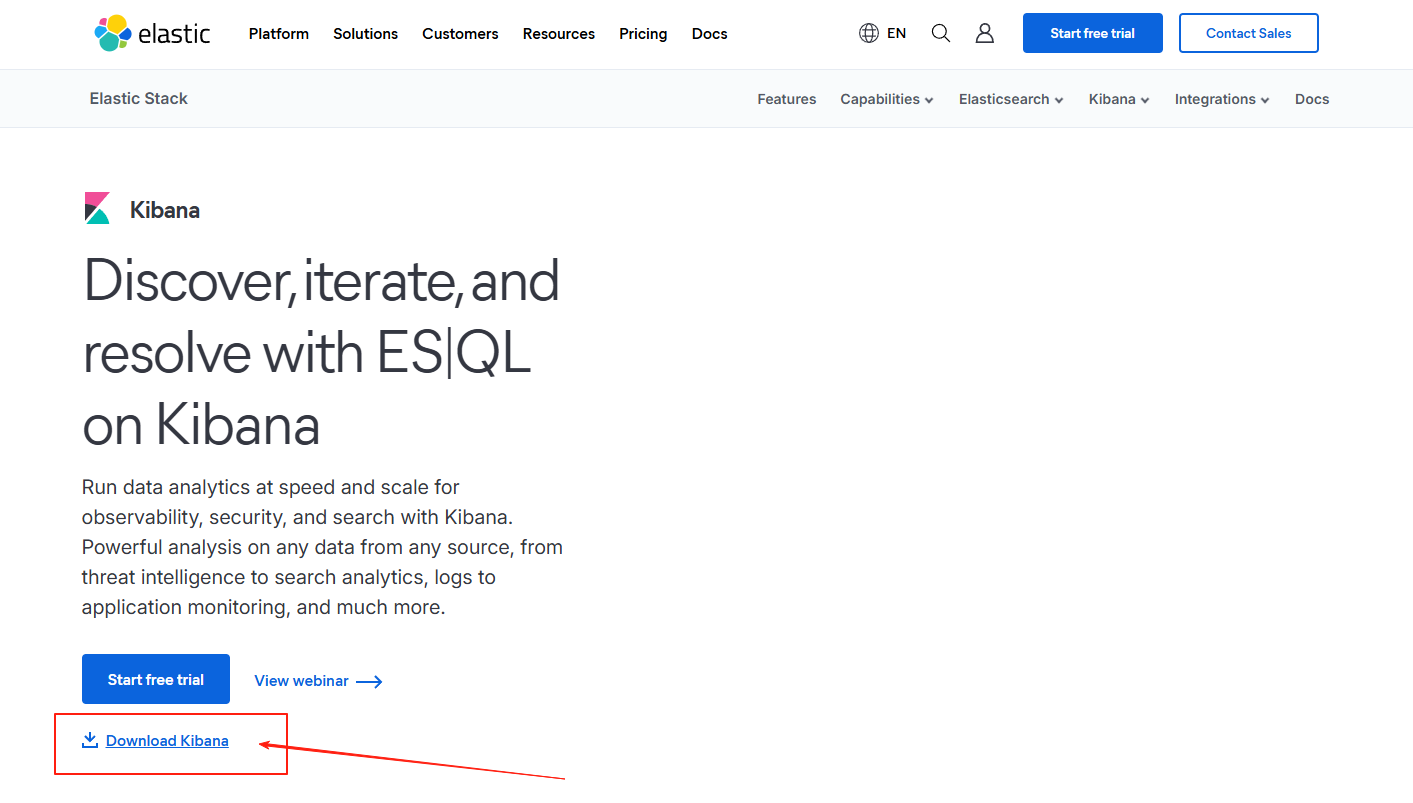Screen dimensions: 1413x803
Task: Open Docs in the top navigation bar
Action: coord(709,34)
